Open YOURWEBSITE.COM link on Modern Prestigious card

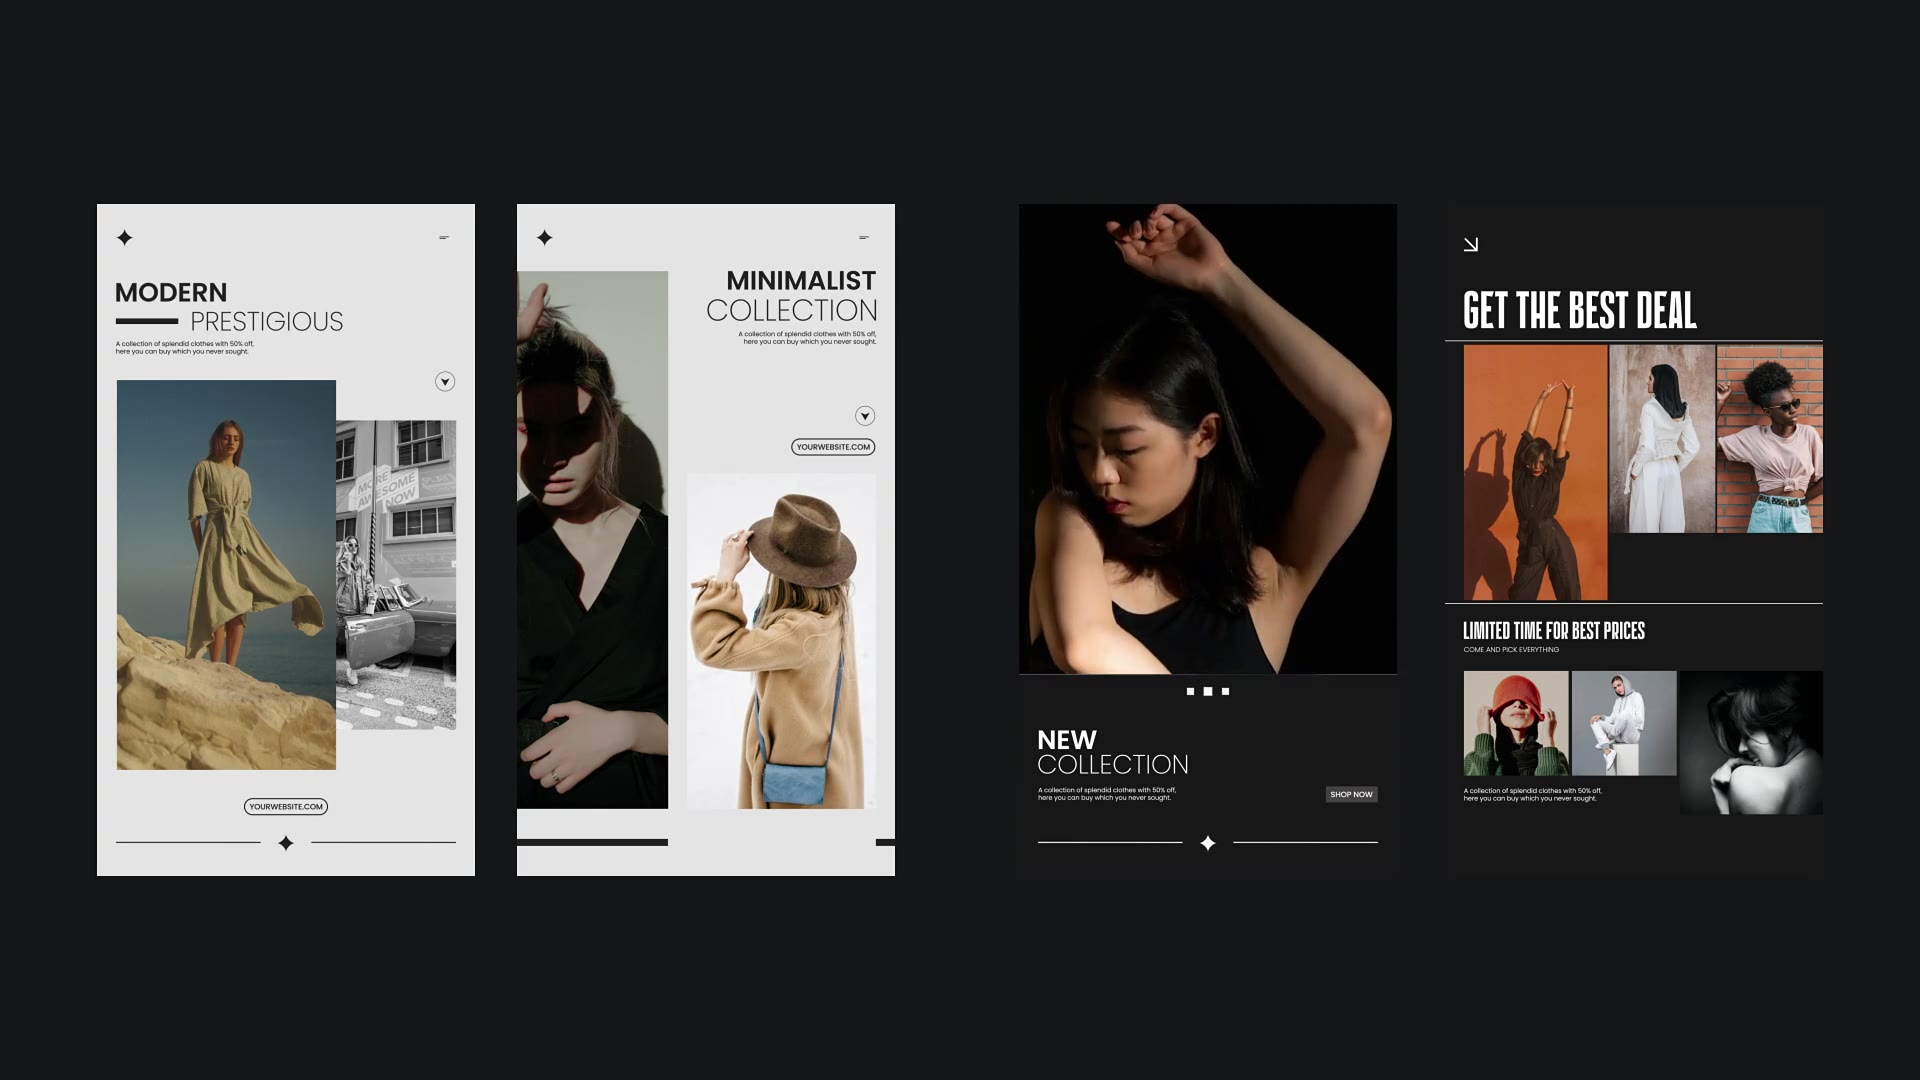pyautogui.click(x=285, y=806)
